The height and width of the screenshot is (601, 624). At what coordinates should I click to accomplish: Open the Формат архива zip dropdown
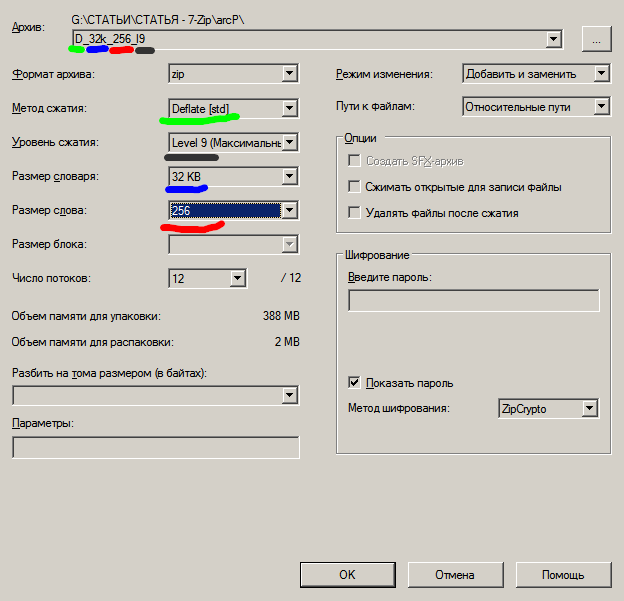pos(233,74)
